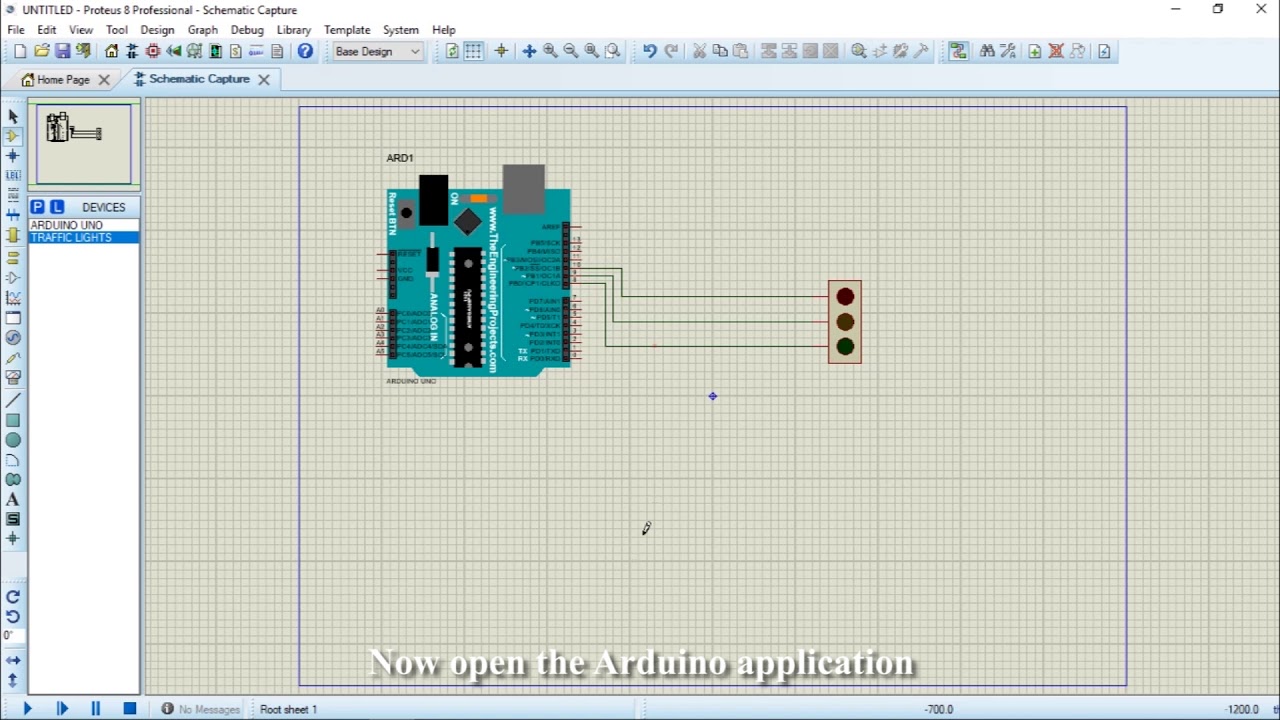Paste from clipboard icon
Screen dimensions: 1280x720
741,51
